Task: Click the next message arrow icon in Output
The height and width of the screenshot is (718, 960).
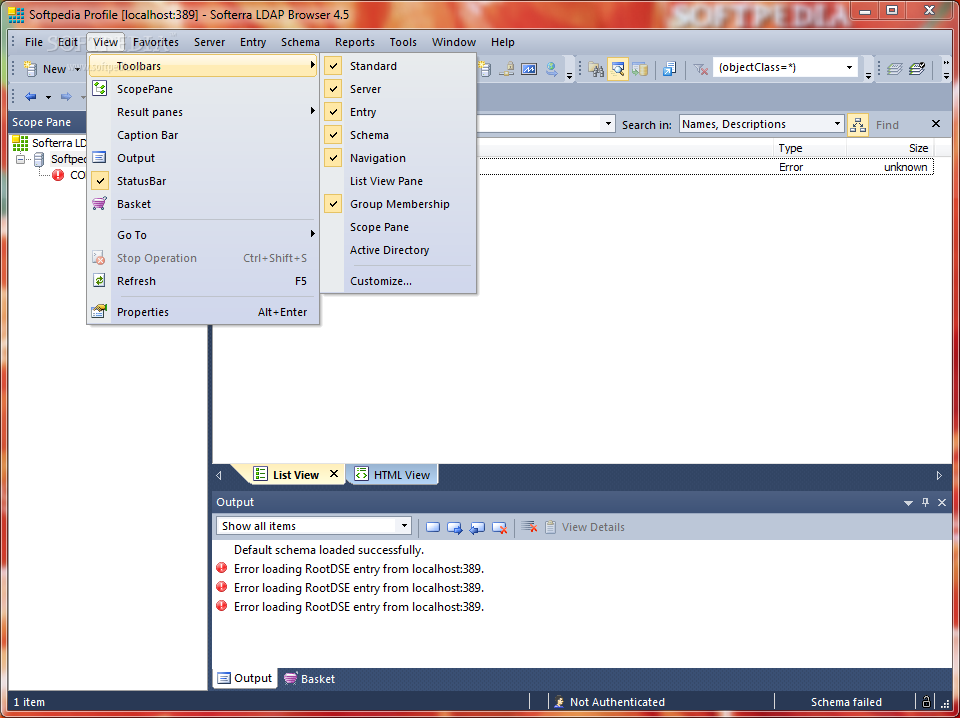Action: coord(455,527)
